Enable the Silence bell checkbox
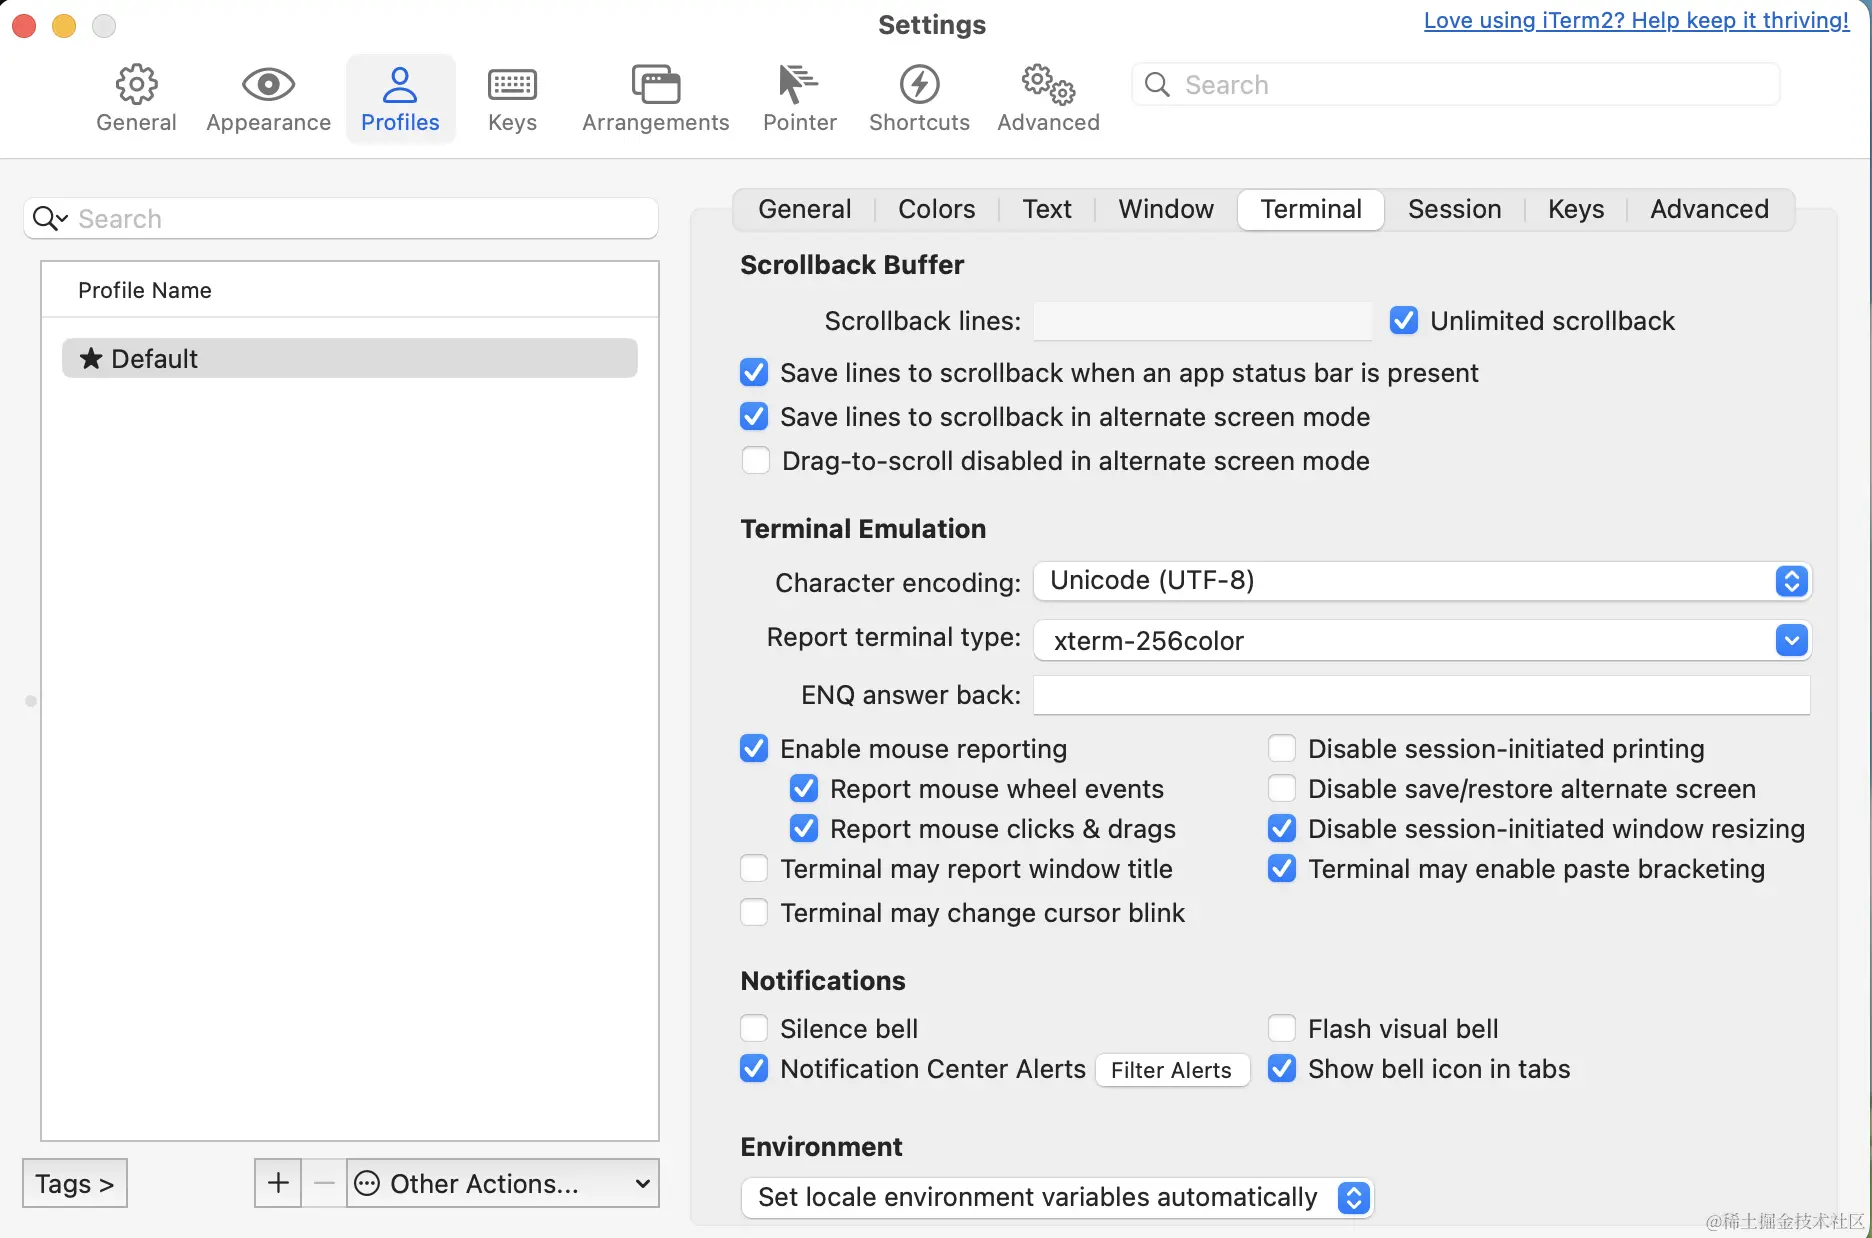The image size is (1872, 1238). pos(754,1028)
